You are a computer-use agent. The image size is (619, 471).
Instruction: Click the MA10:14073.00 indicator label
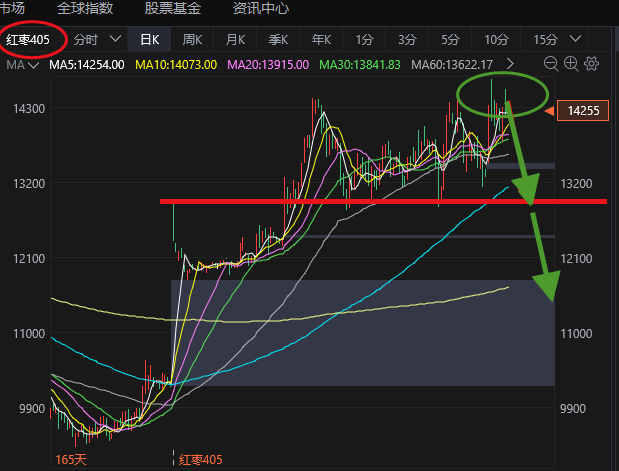click(176, 64)
